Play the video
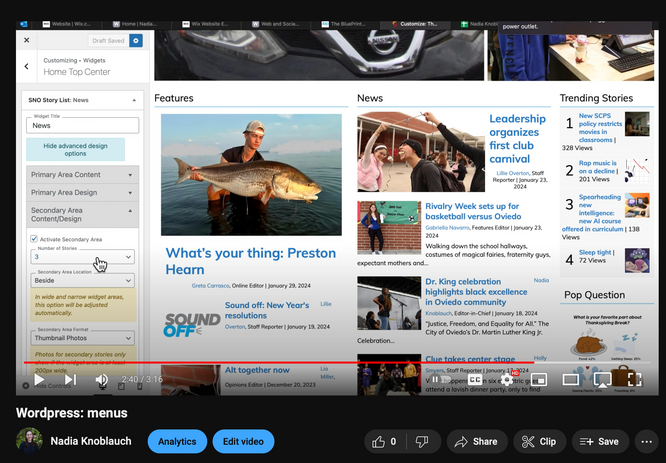The image size is (666, 463). point(39,380)
